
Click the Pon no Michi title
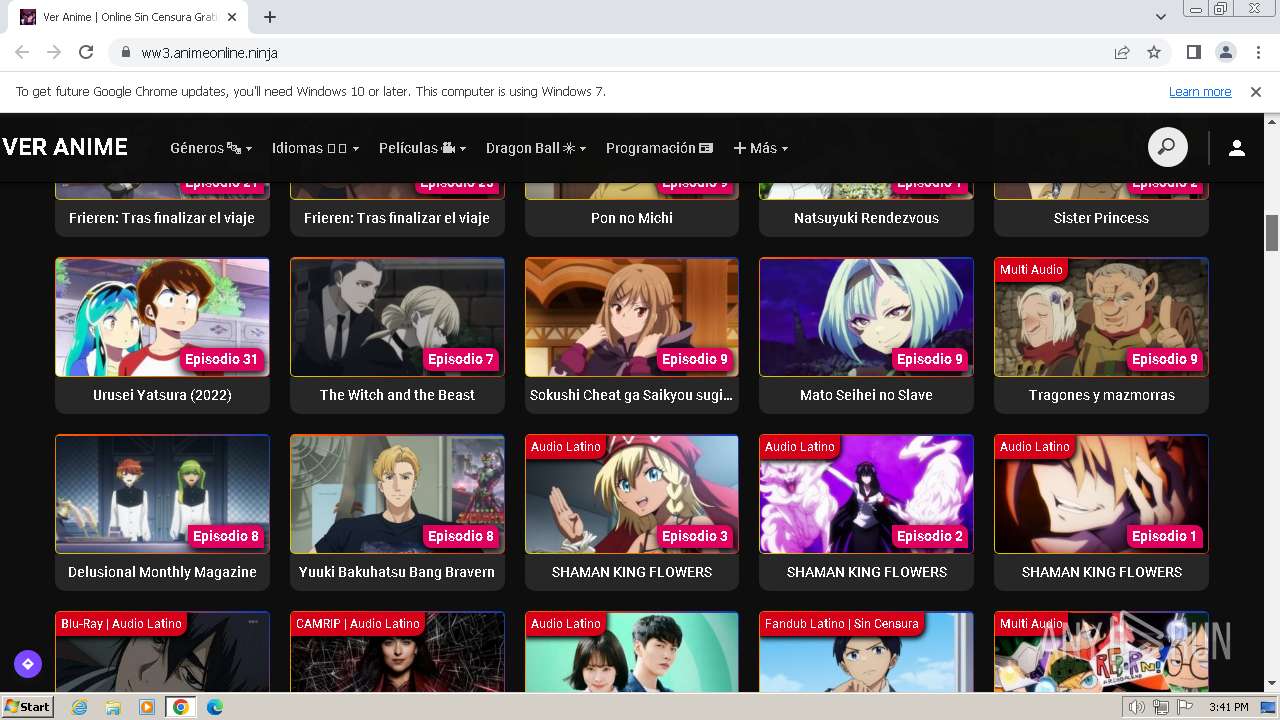point(632,218)
